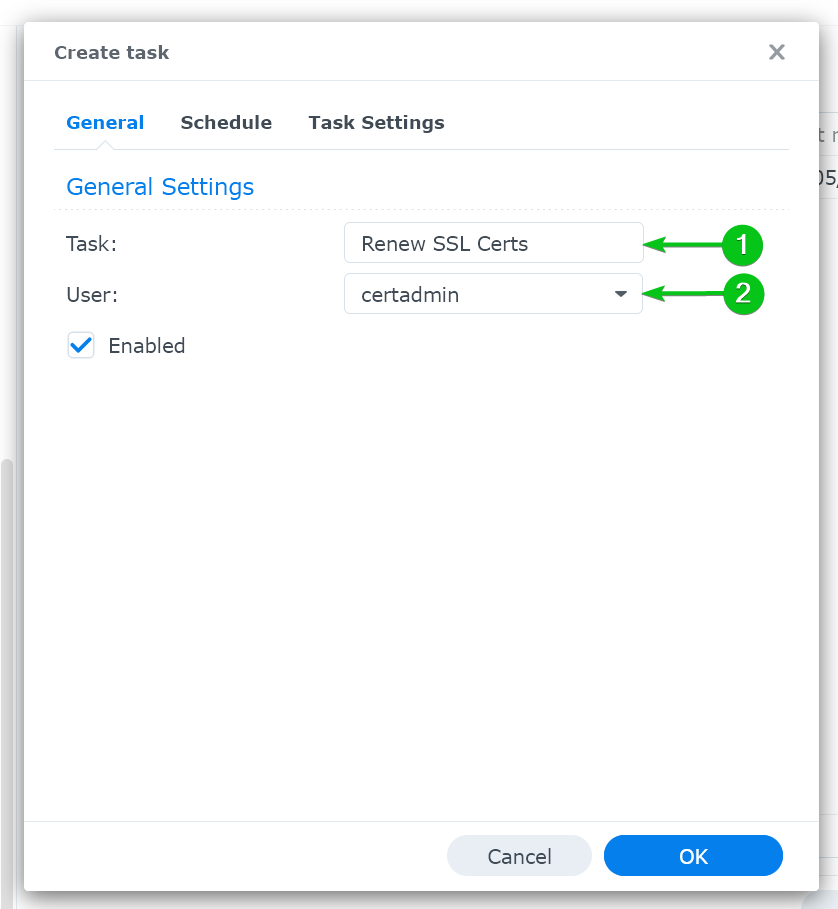This screenshot has width=838, height=909.
Task: Switch to the General tab
Action: (105, 122)
